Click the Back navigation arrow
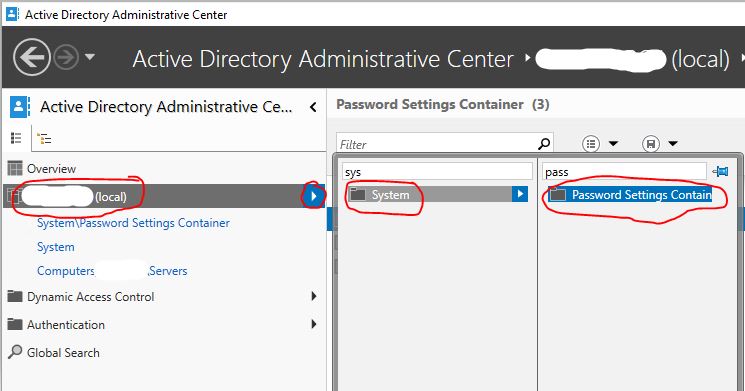 click(31, 57)
